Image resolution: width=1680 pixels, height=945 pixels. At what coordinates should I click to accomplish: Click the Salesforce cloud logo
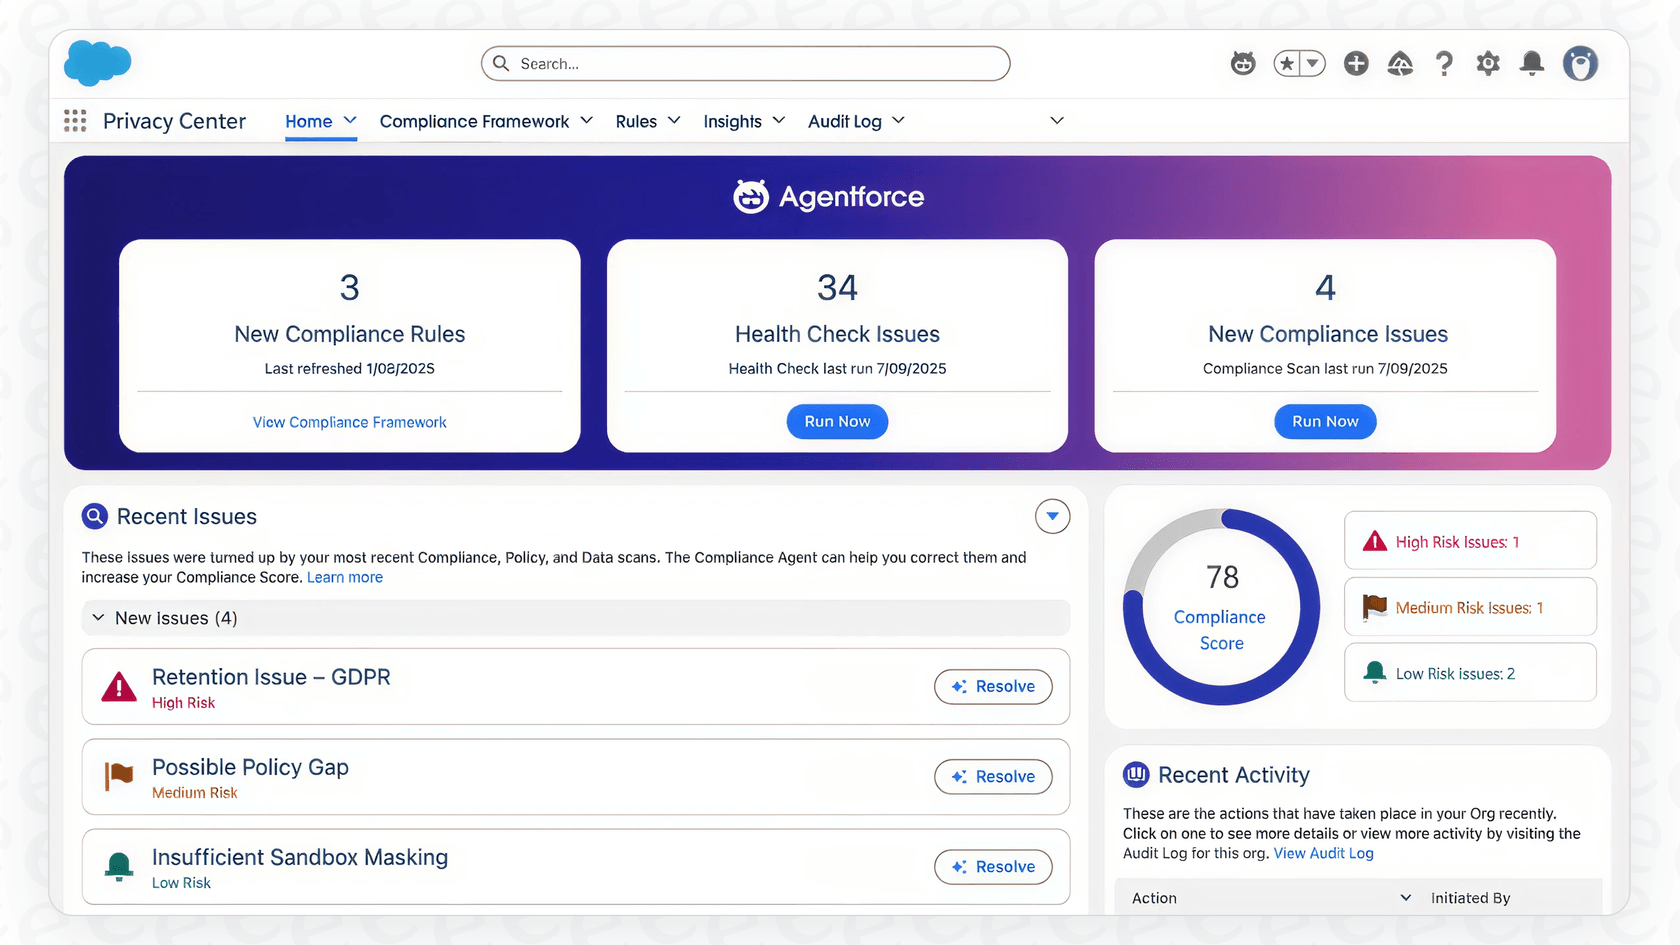click(x=97, y=63)
